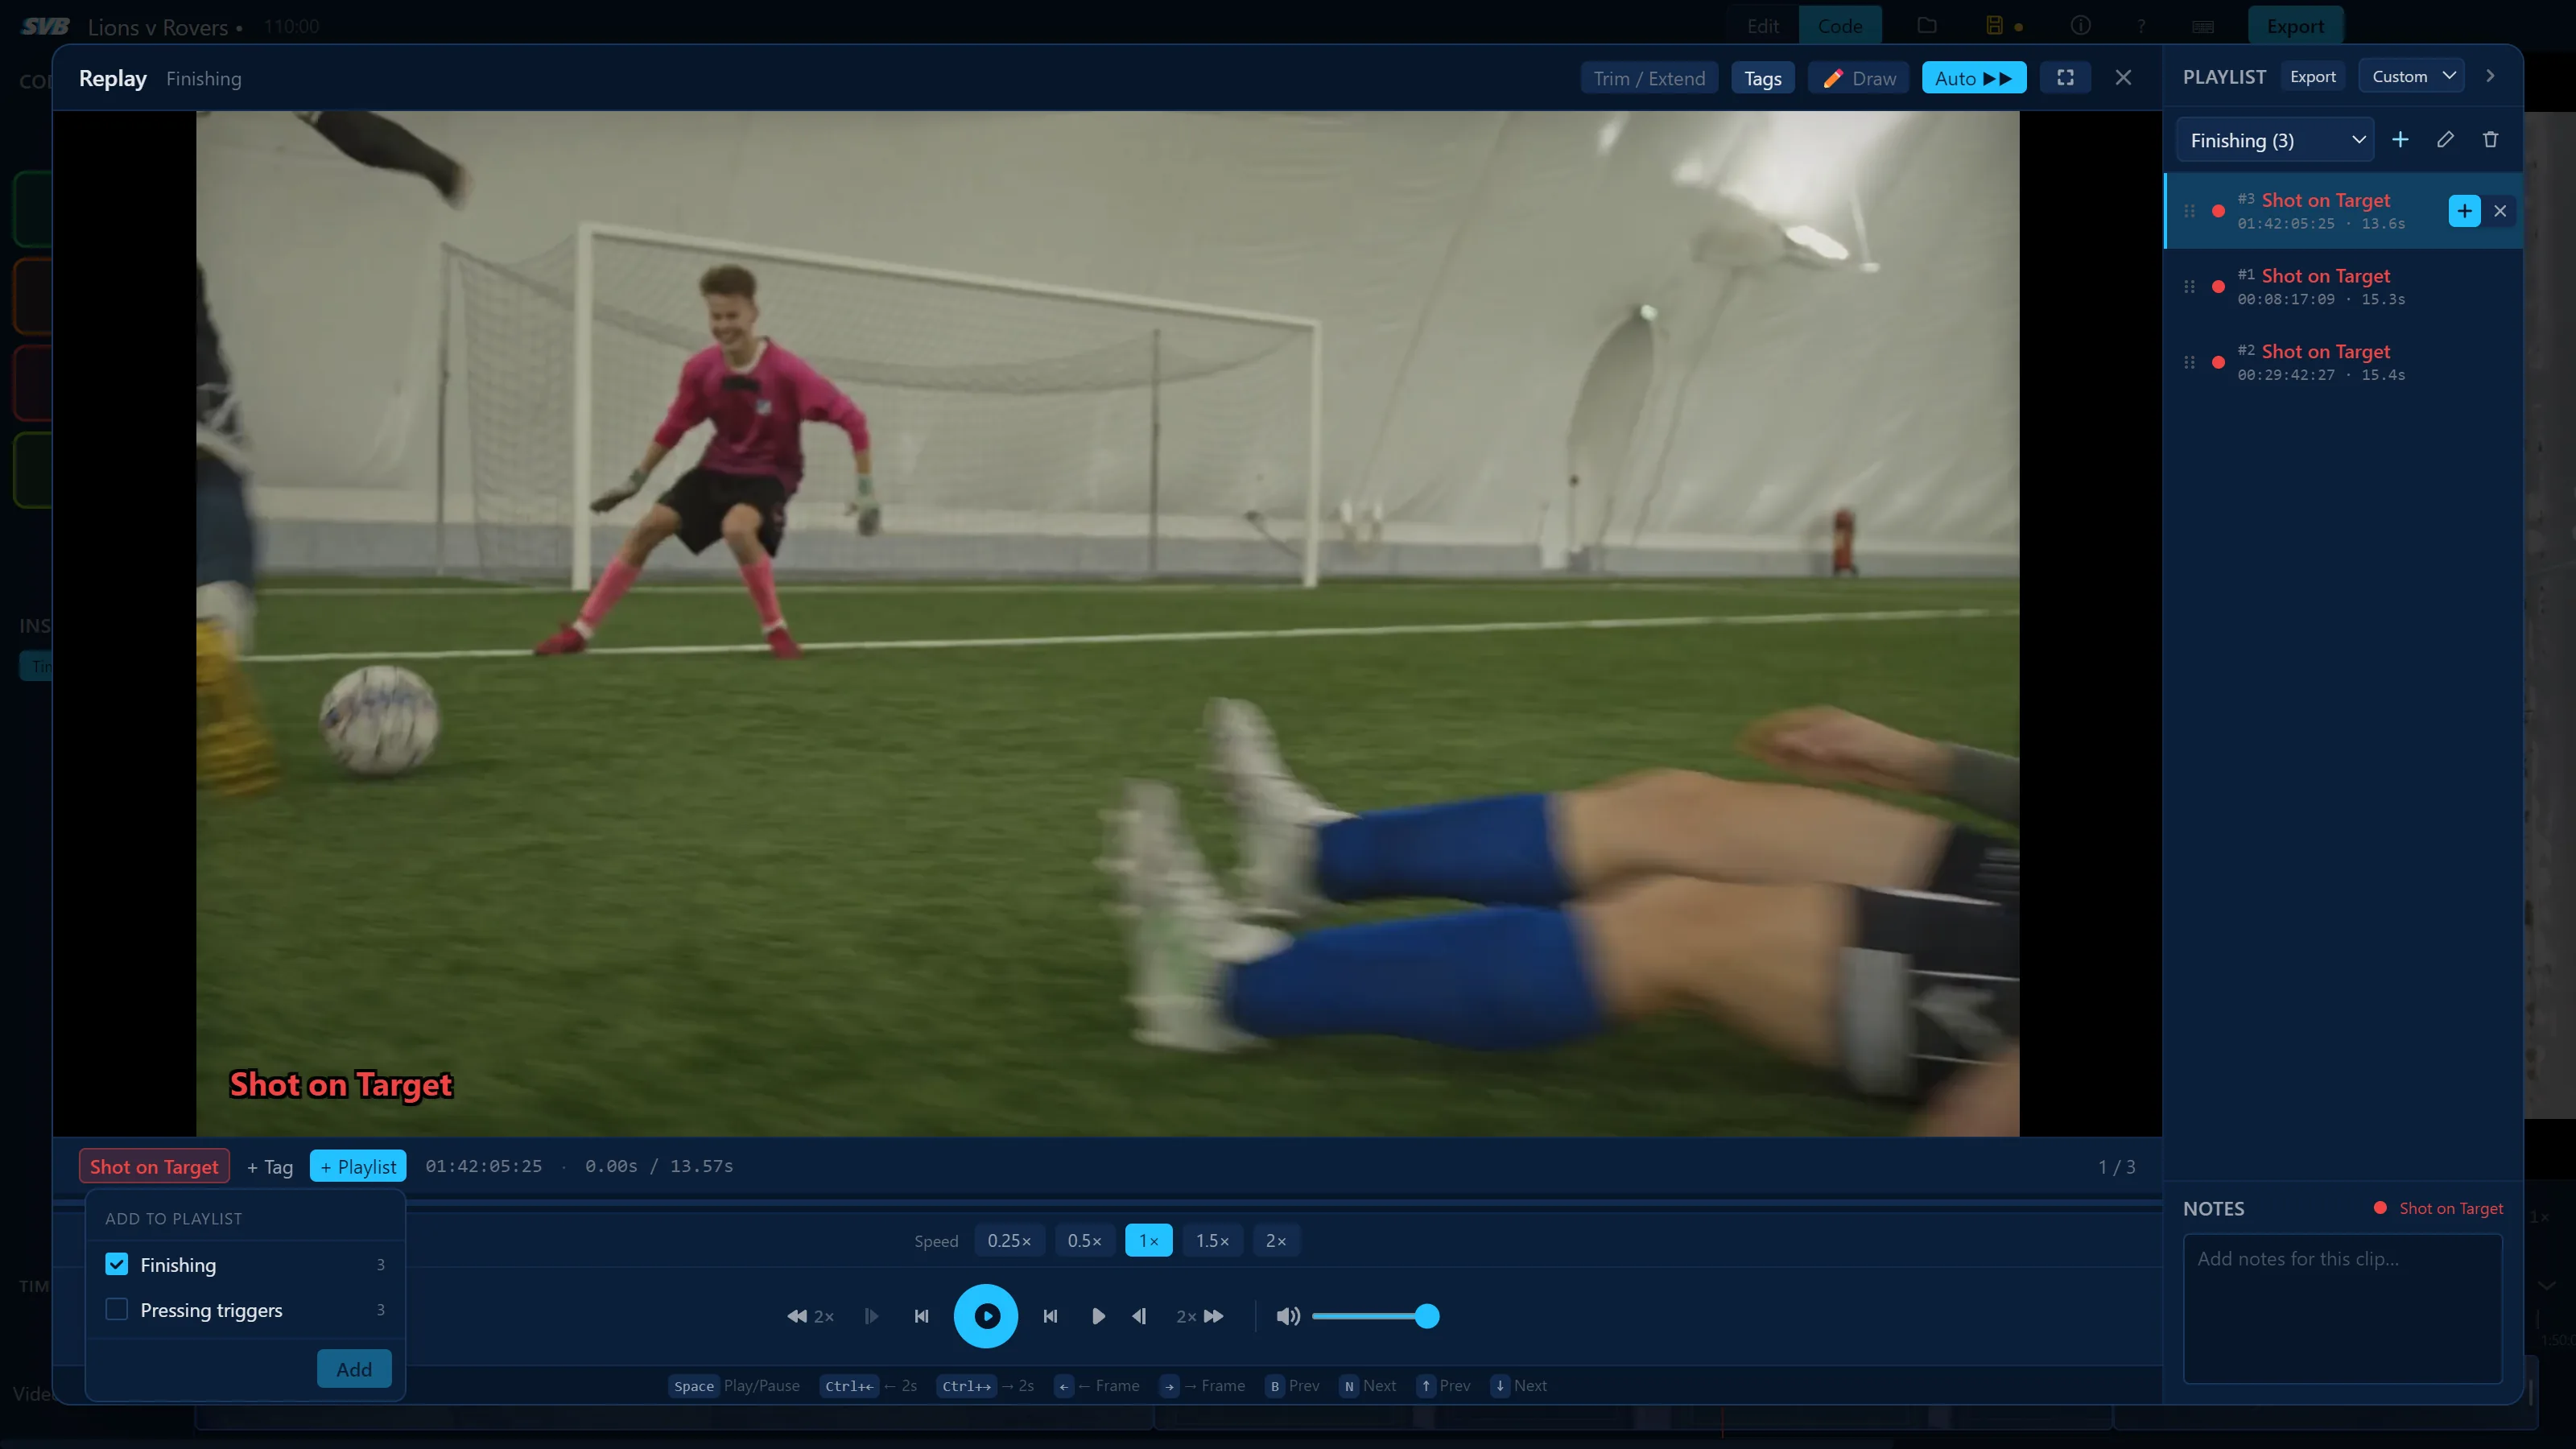Play the clip with the round play button
The width and height of the screenshot is (2576, 1449).
(985, 1316)
